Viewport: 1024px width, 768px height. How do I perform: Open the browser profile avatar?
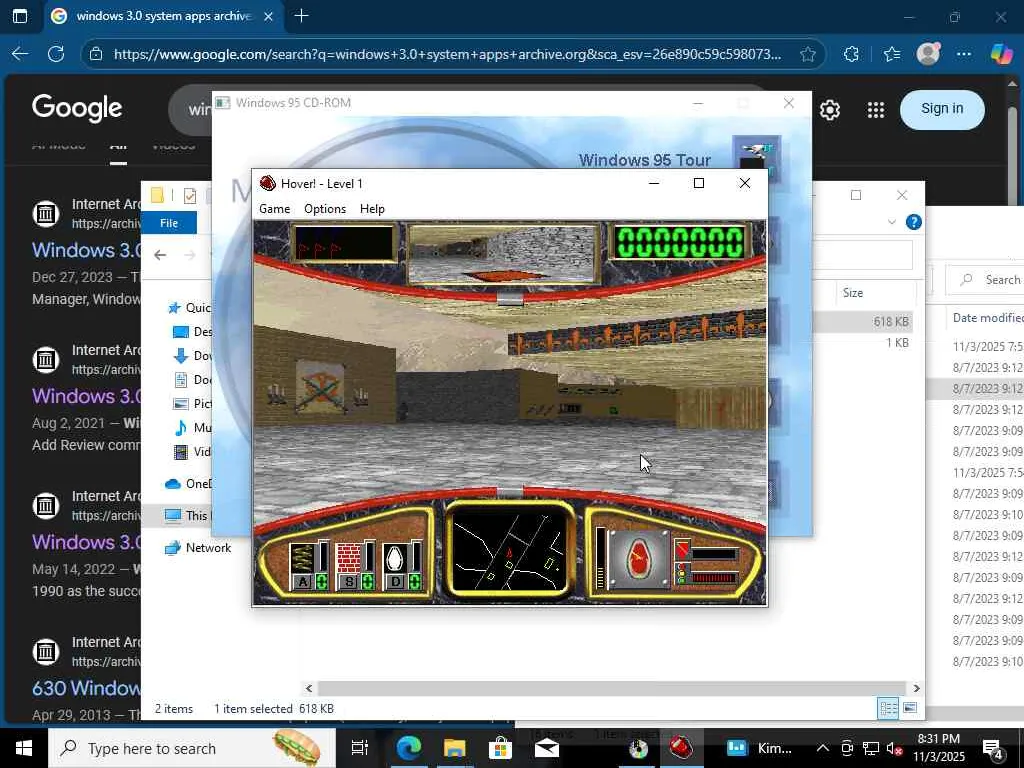[928, 54]
